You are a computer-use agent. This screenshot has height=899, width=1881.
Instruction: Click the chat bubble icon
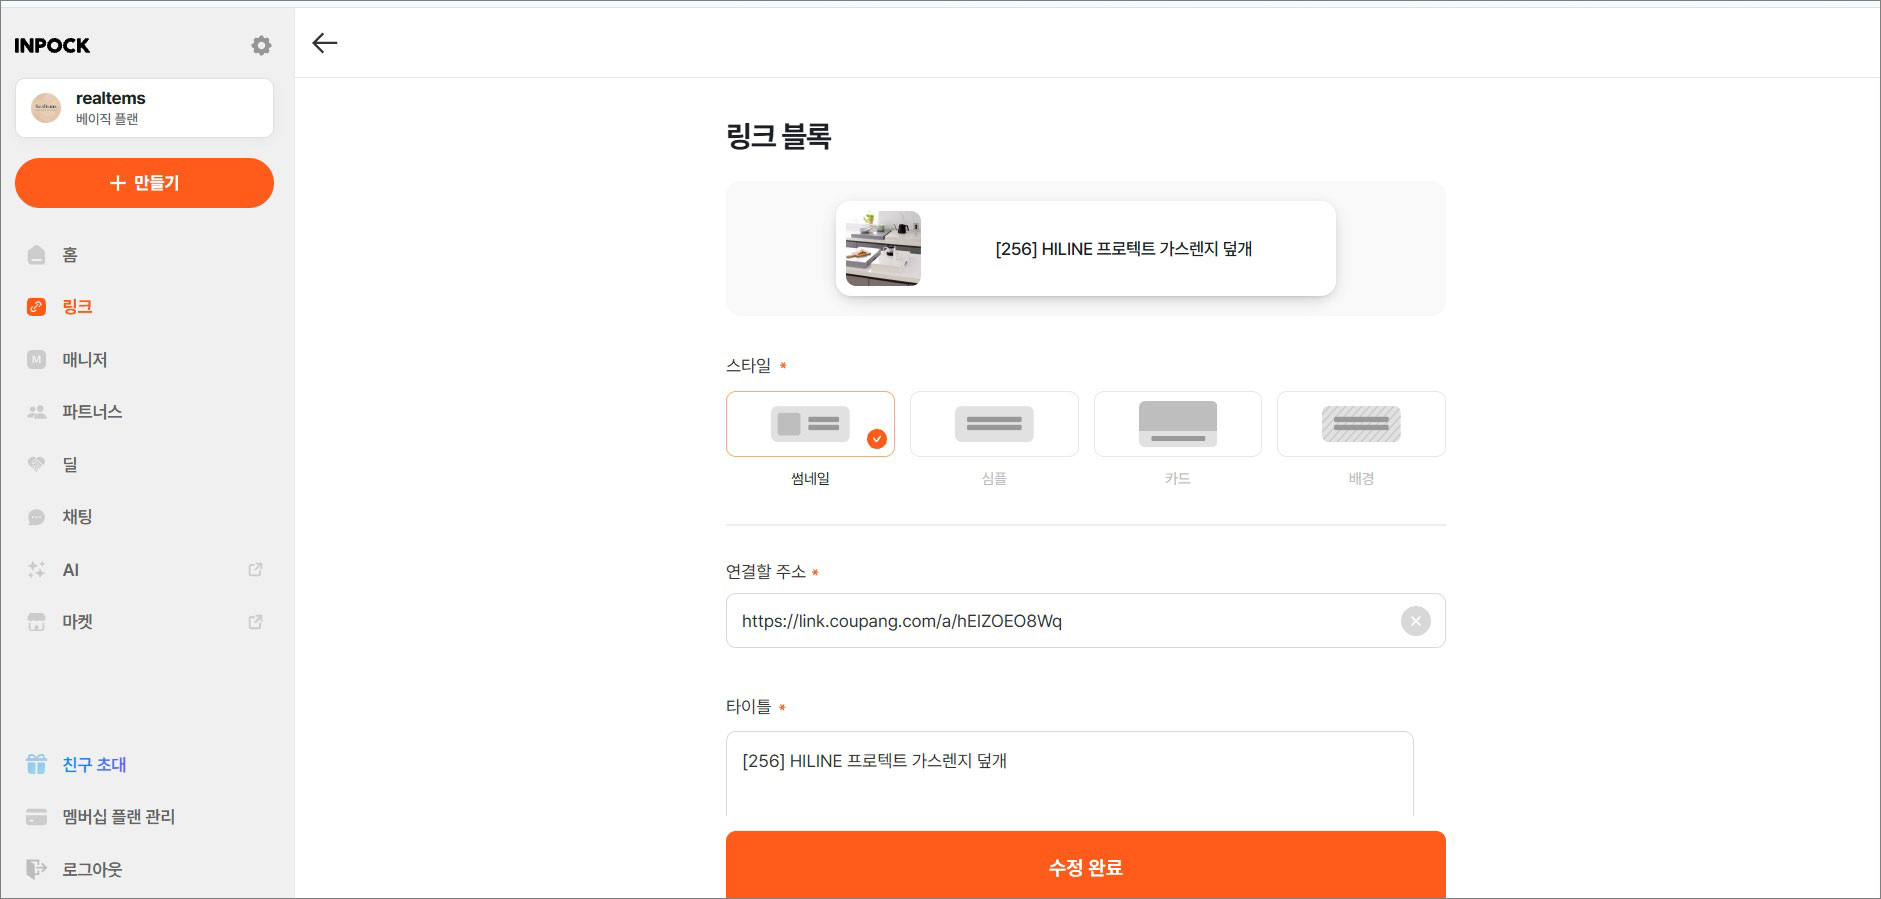pyautogui.click(x=37, y=517)
